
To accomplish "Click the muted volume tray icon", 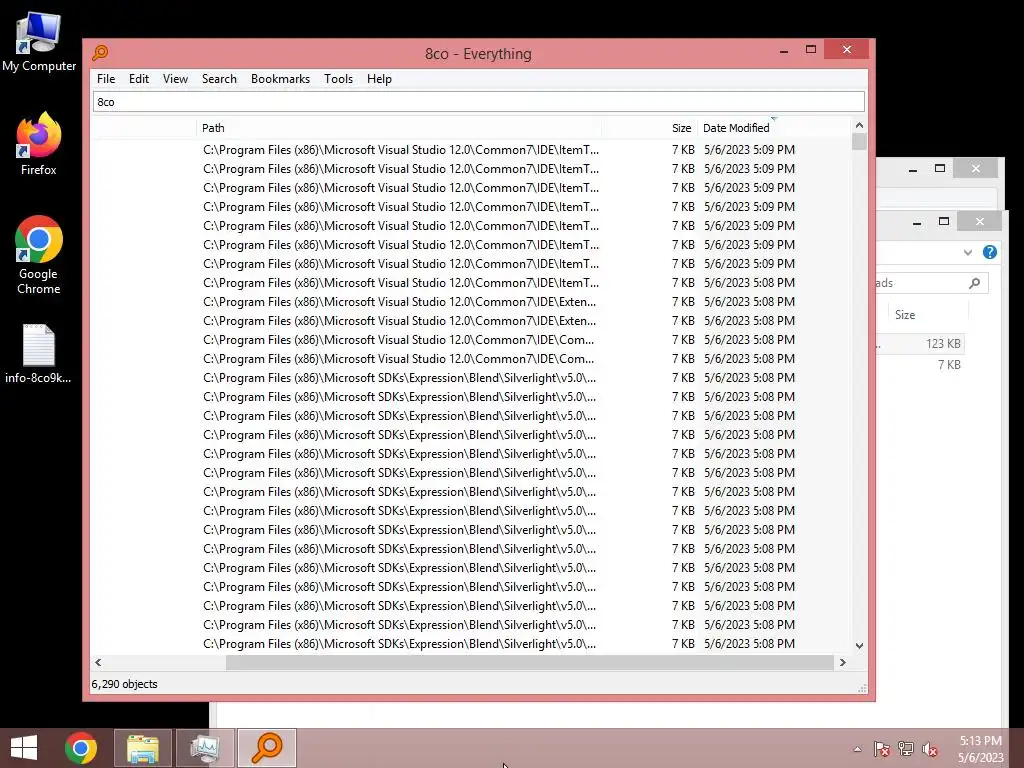I will click(930, 749).
